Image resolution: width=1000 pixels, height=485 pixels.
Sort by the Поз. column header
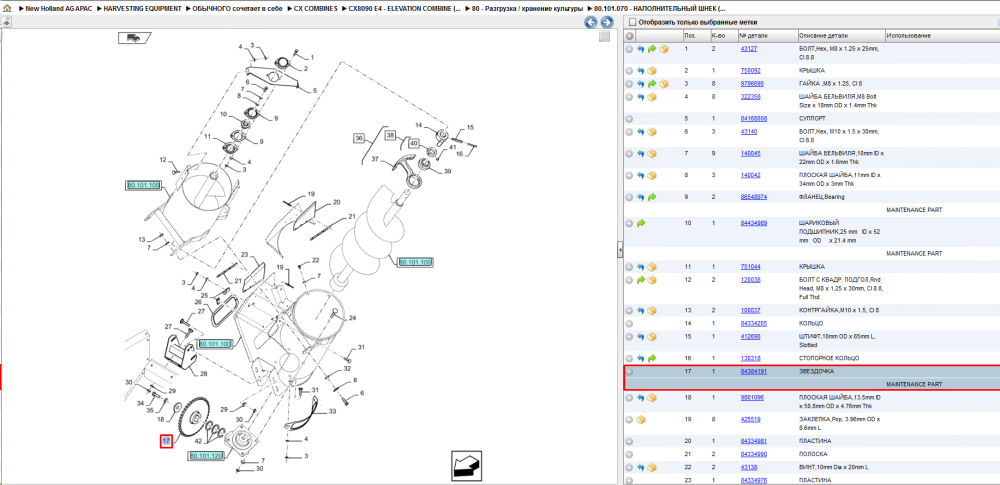tap(696, 36)
